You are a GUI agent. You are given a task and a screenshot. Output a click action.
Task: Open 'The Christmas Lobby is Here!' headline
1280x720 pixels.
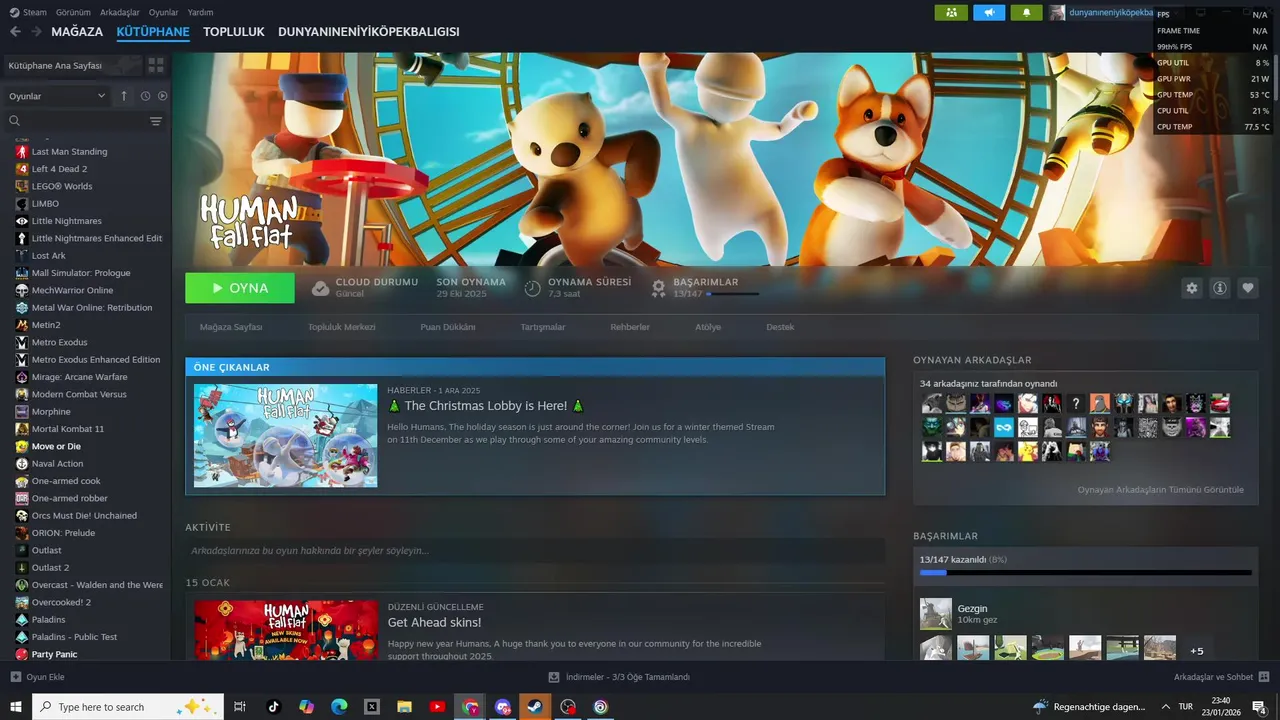pos(486,406)
